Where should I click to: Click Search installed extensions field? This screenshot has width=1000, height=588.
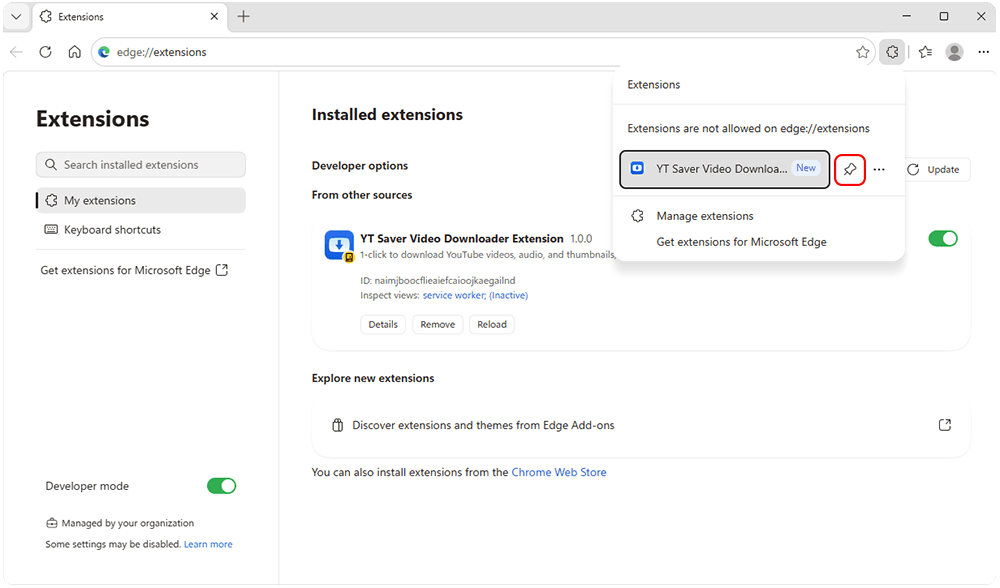[141, 165]
